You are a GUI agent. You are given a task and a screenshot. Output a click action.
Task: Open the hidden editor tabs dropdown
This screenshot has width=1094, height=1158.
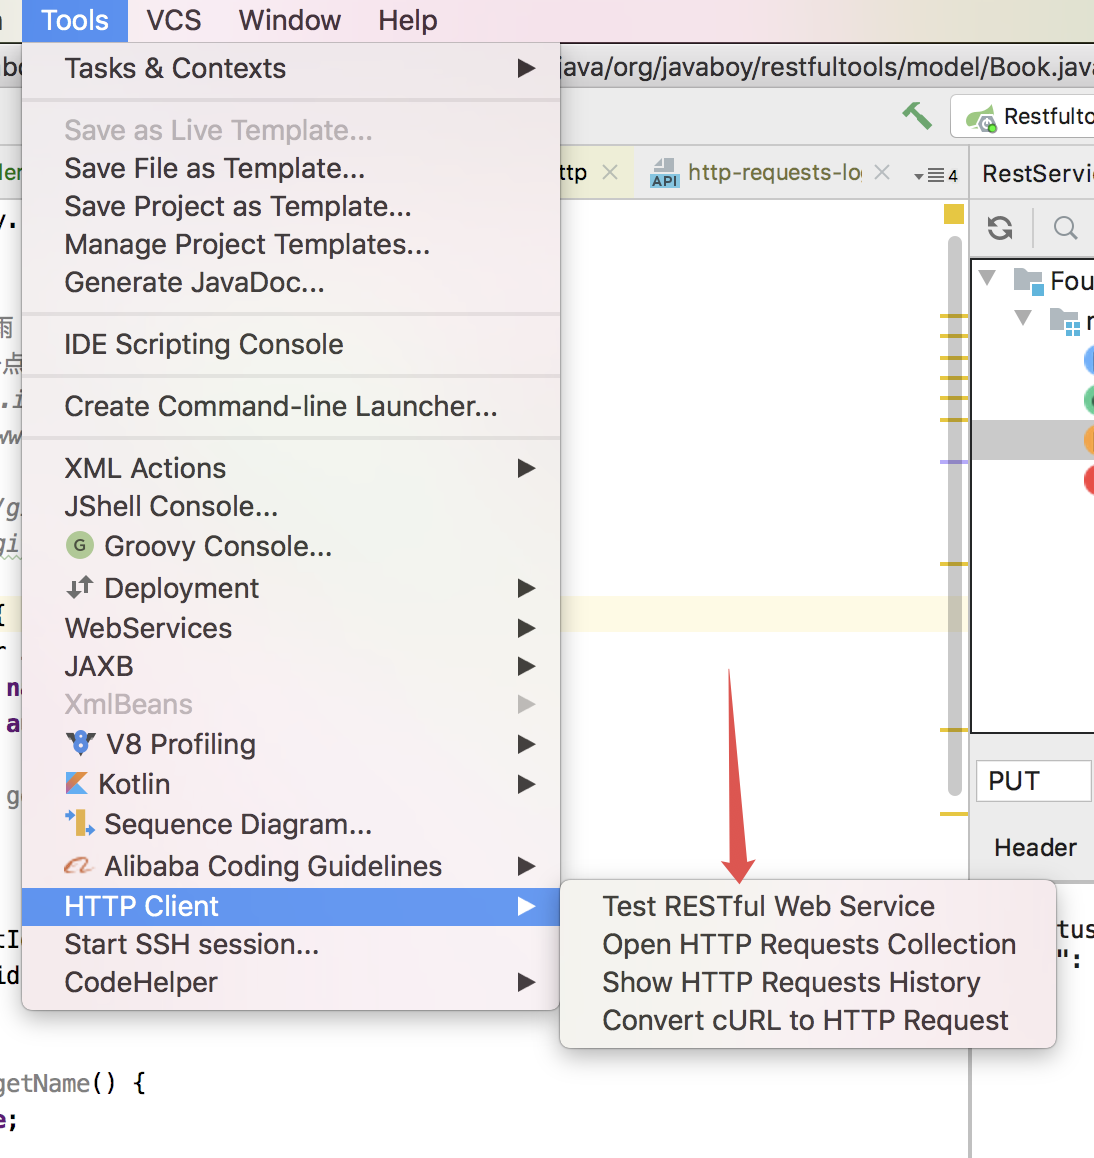tap(935, 175)
